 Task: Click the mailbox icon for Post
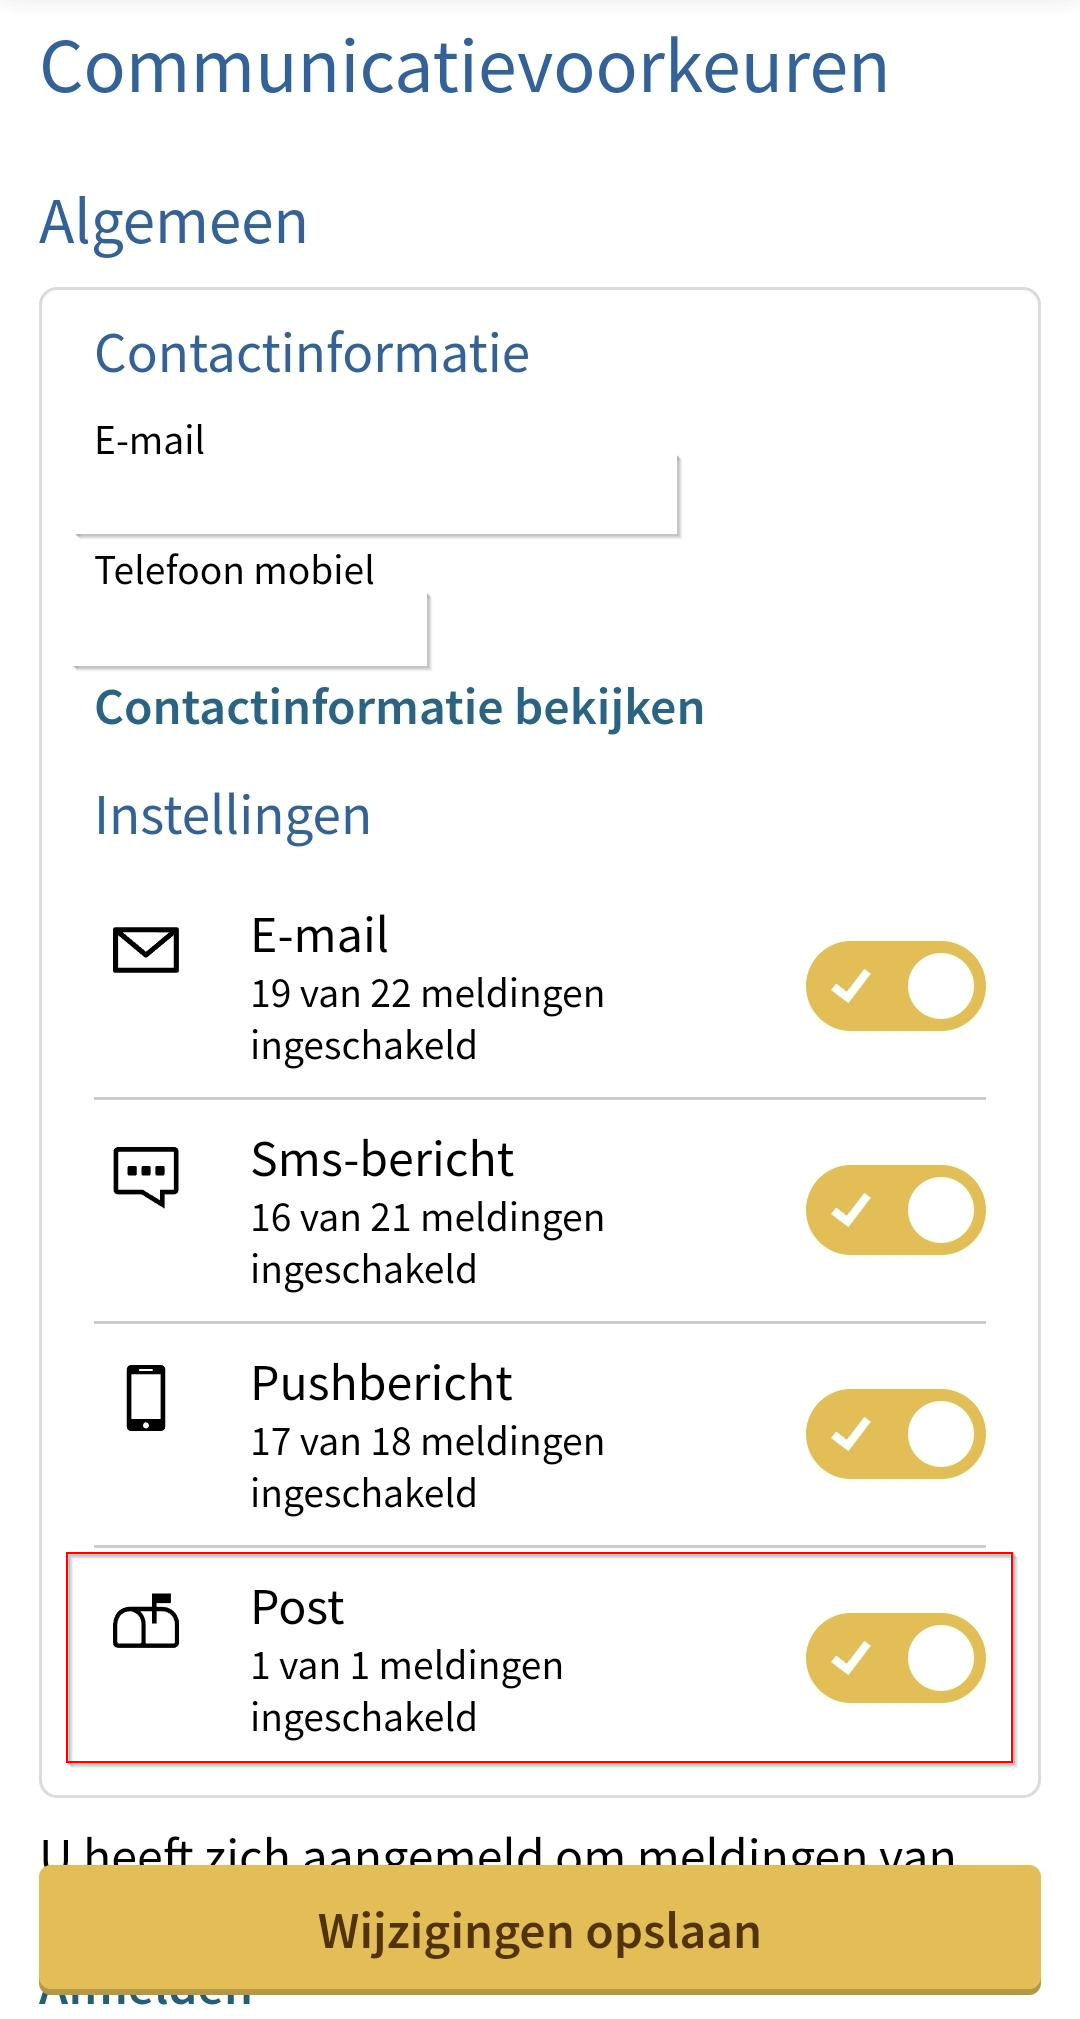coord(146,1621)
